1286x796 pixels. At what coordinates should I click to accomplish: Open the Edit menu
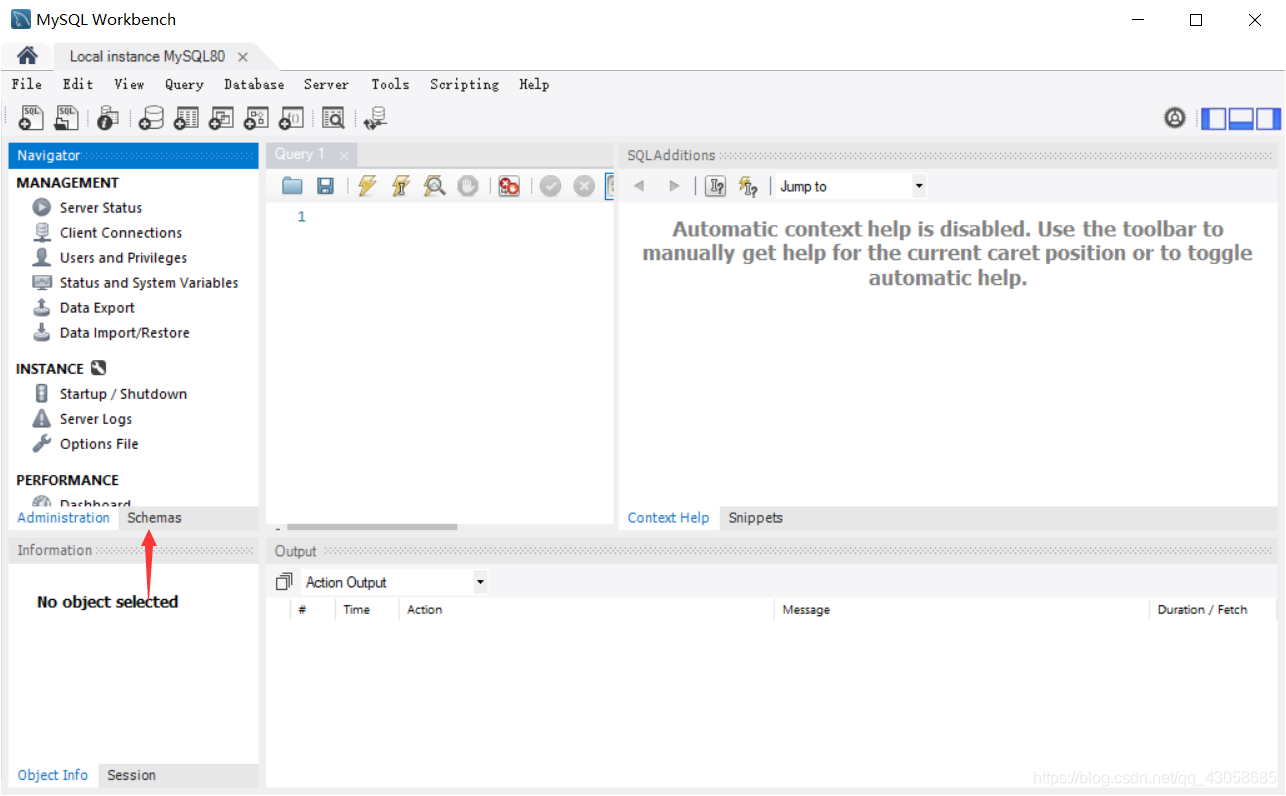(78, 84)
